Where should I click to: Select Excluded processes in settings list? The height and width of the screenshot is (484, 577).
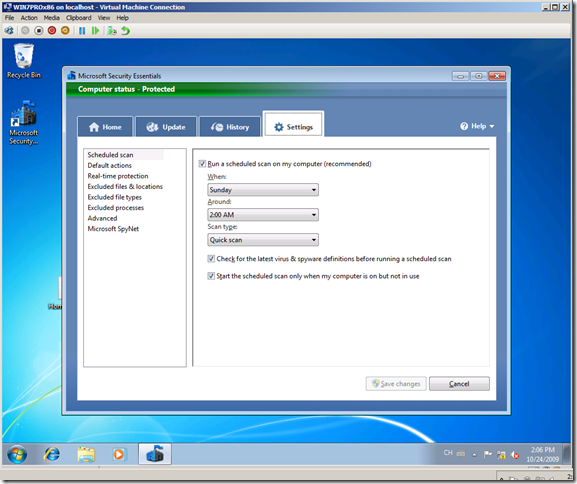click(x=116, y=208)
